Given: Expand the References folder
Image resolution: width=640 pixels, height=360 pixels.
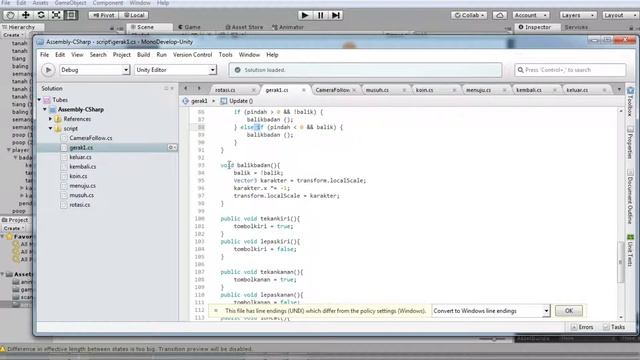Looking at the screenshot, I should point(50,119).
